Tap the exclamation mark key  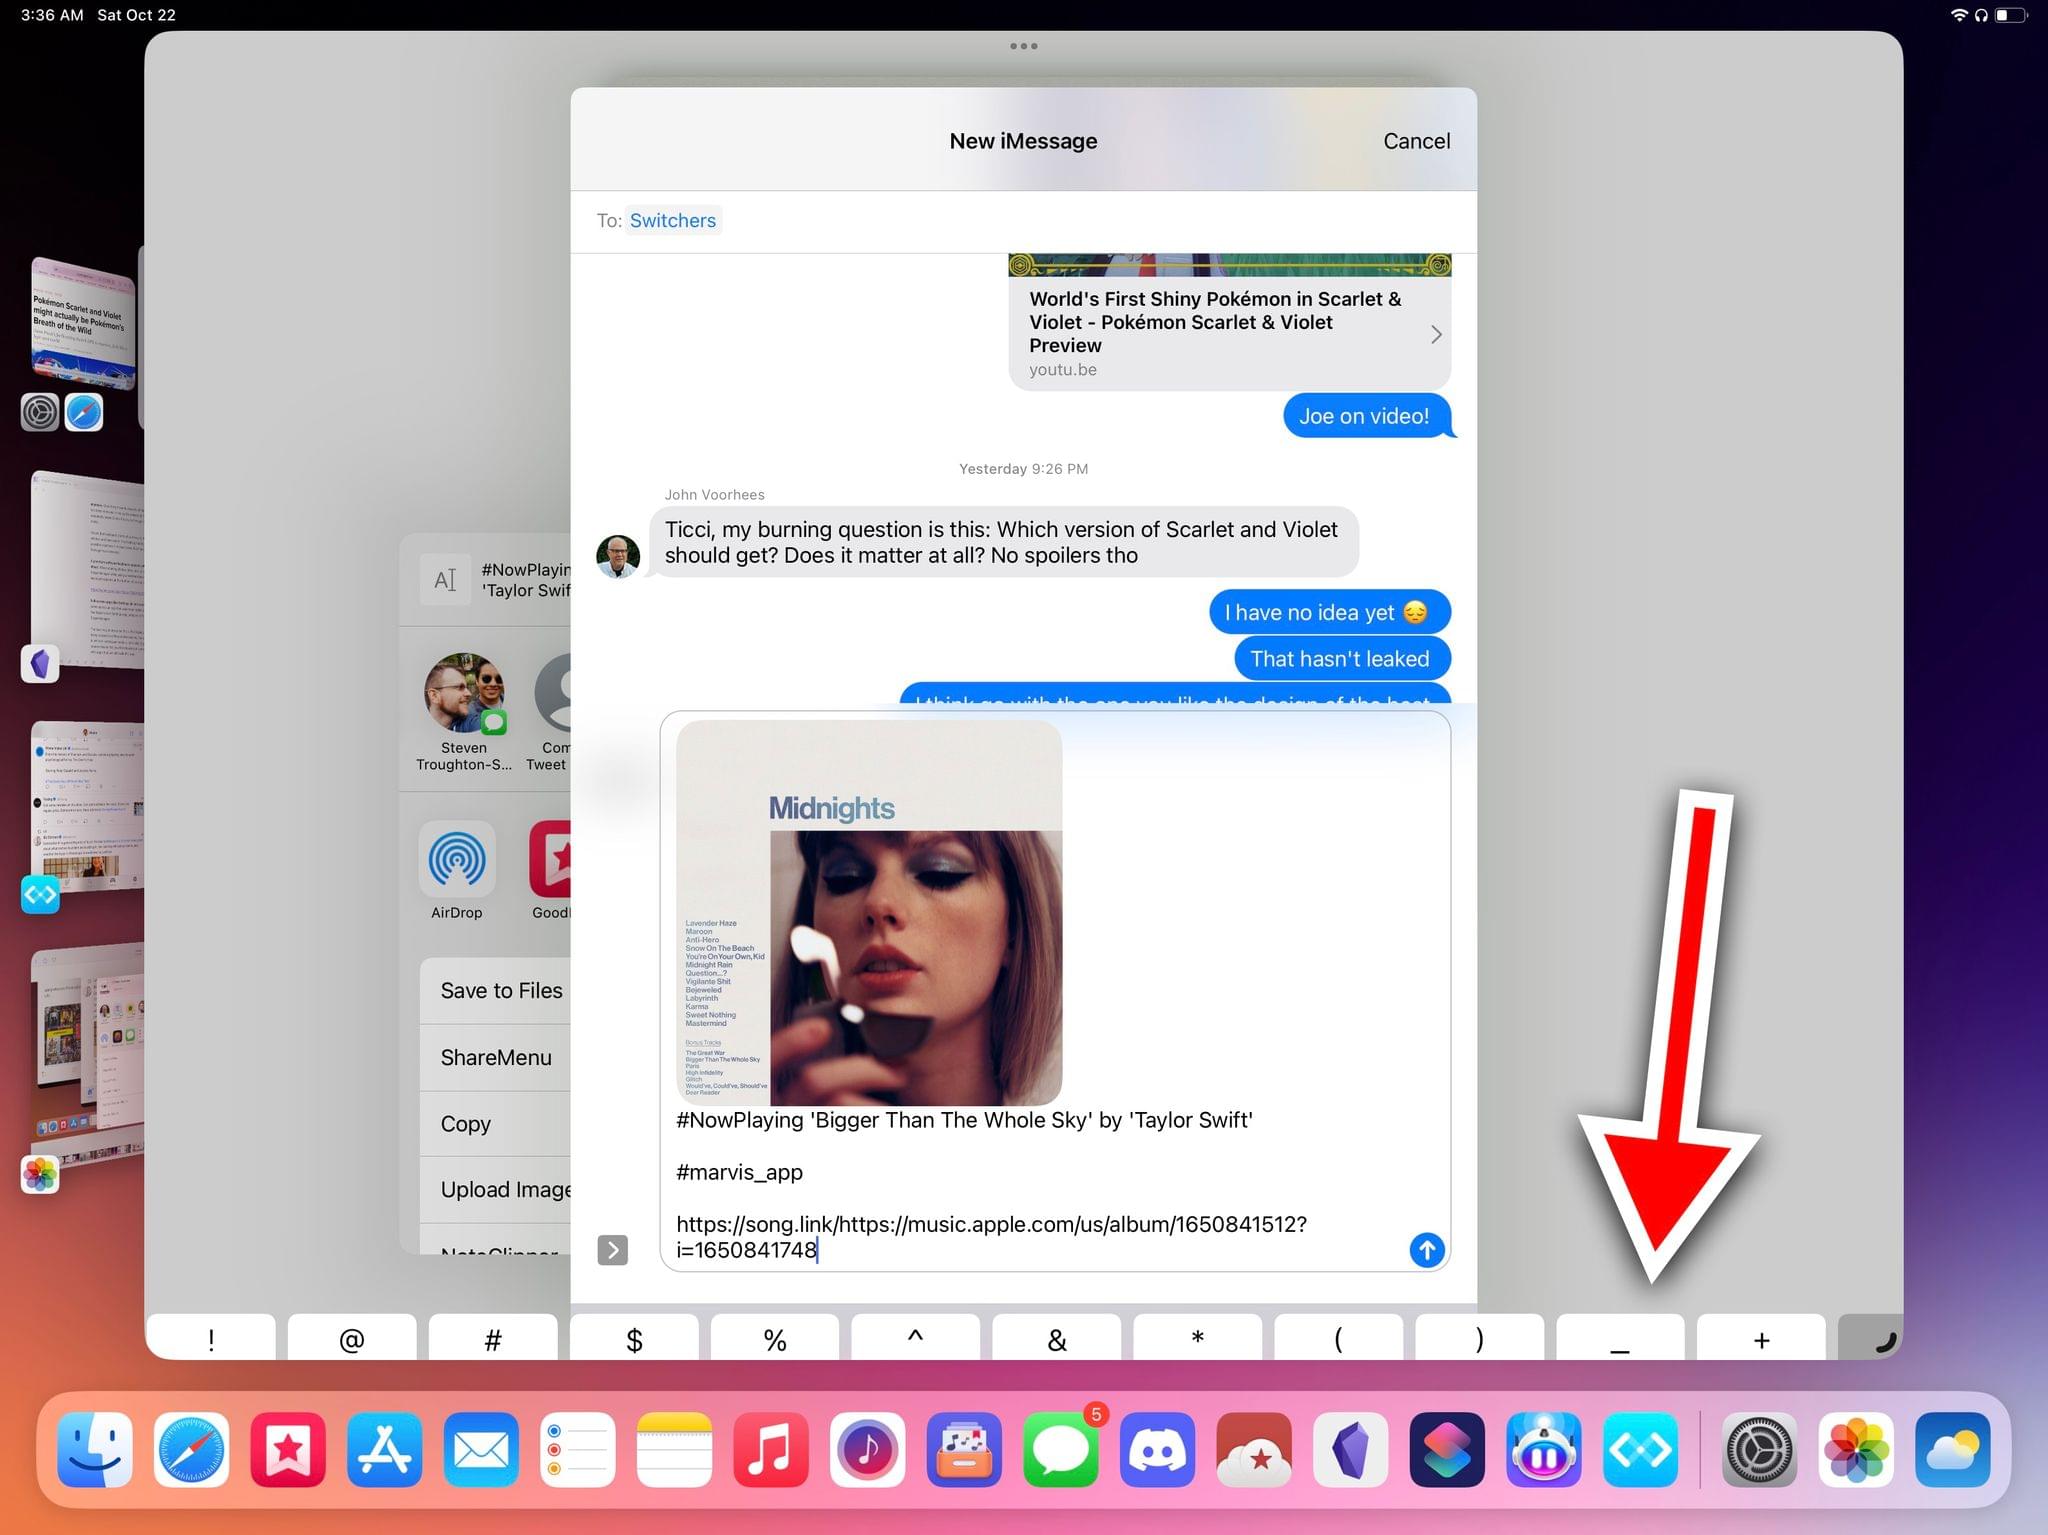[211, 1338]
